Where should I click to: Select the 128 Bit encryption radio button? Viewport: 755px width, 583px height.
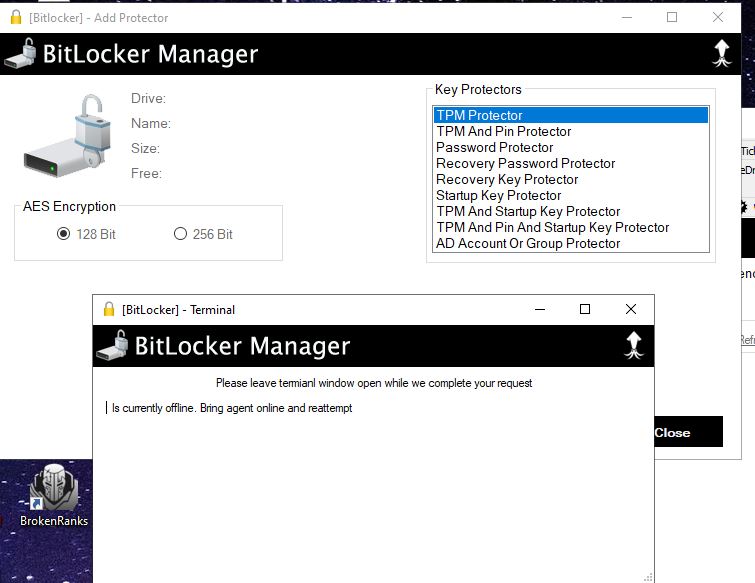(x=64, y=234)
